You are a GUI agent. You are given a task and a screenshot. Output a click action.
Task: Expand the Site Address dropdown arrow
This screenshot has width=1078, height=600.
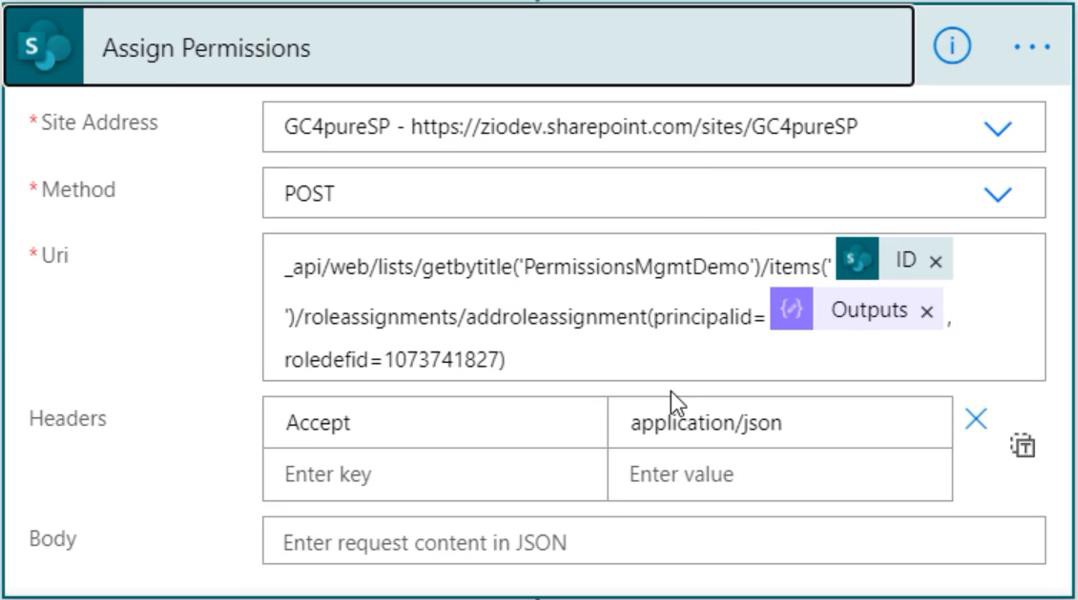click(x=998, y=129)
